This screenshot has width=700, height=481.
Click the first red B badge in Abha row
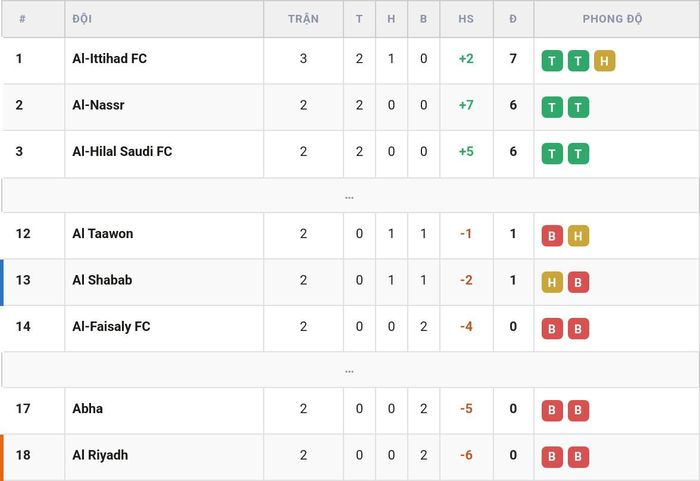click(552, 411)
